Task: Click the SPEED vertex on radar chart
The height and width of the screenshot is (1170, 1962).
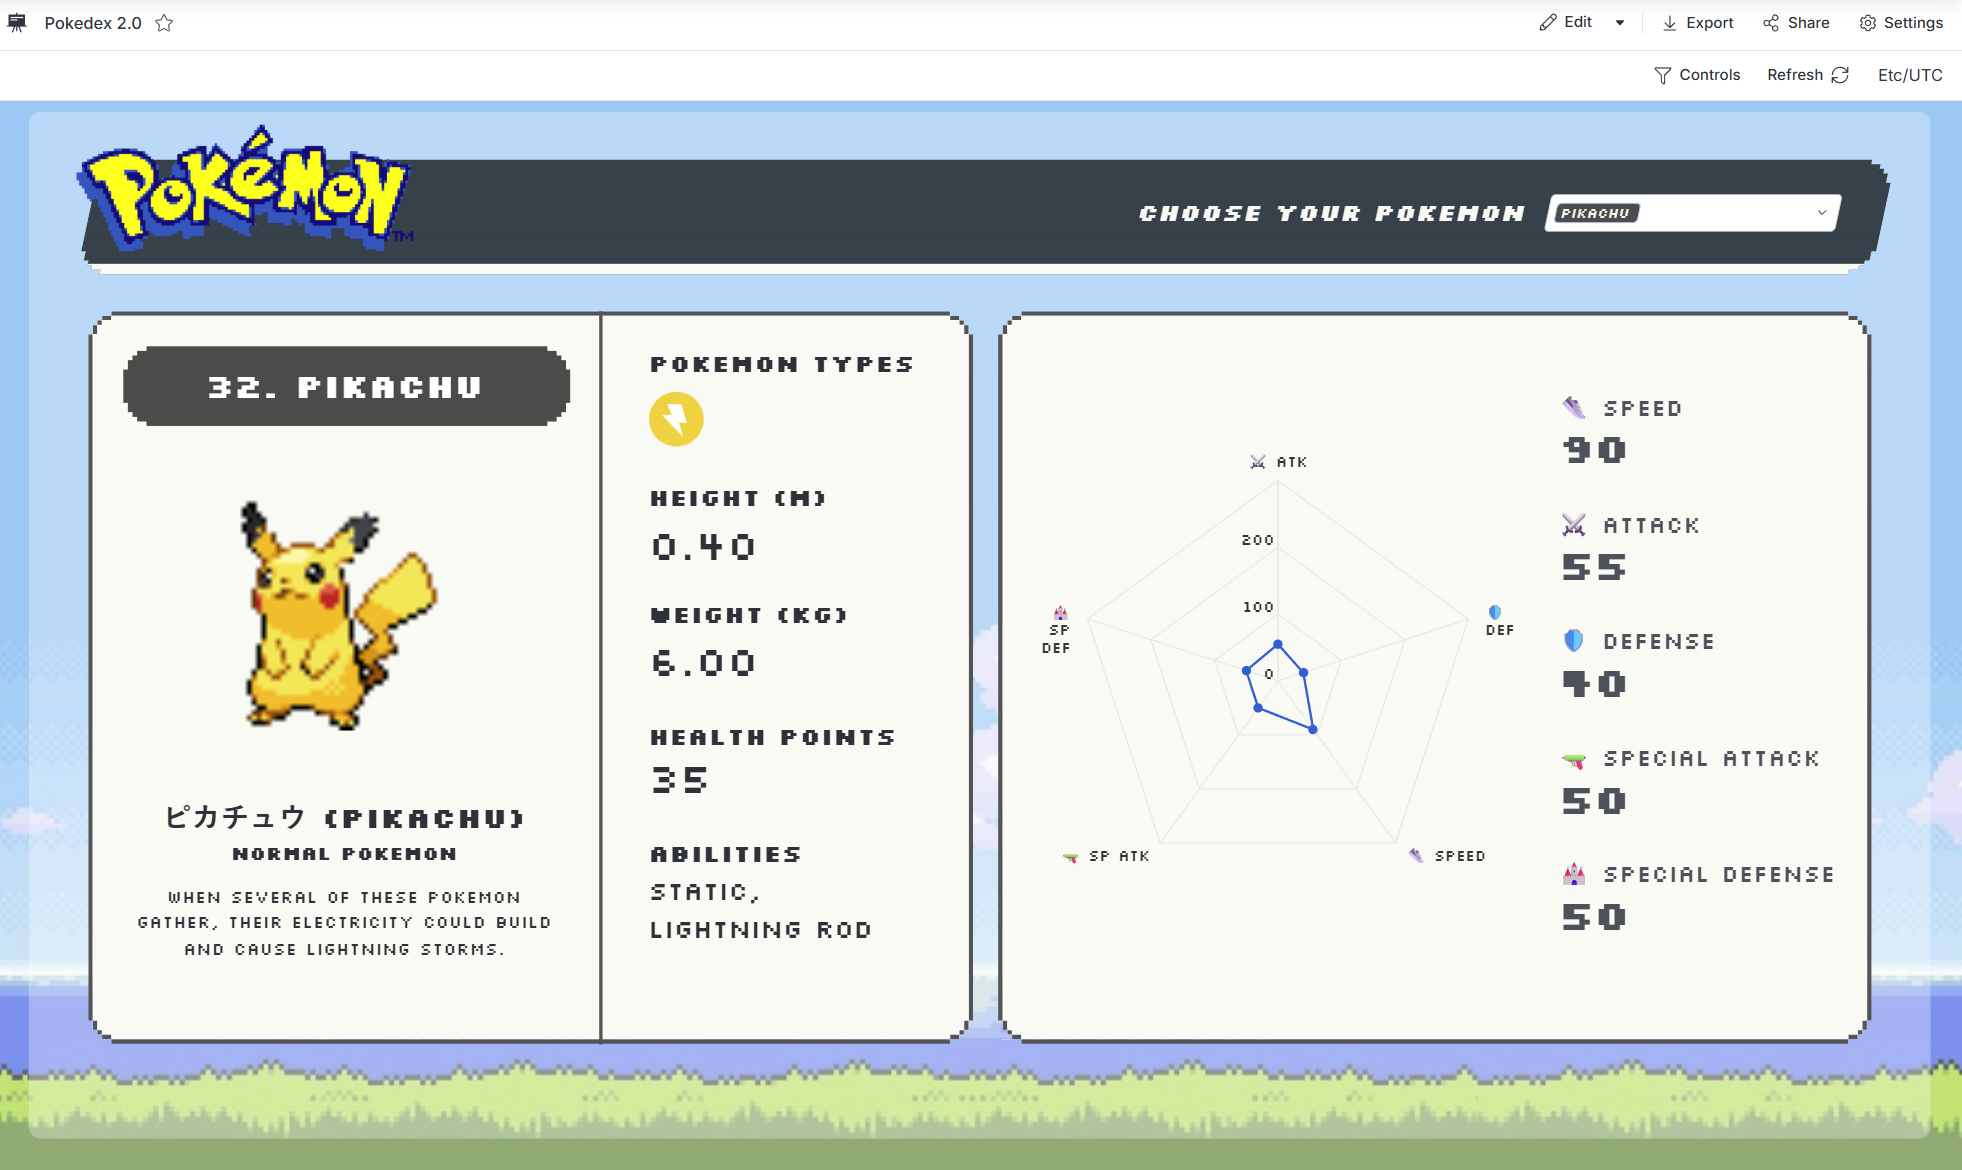Action: point(1313,730)
